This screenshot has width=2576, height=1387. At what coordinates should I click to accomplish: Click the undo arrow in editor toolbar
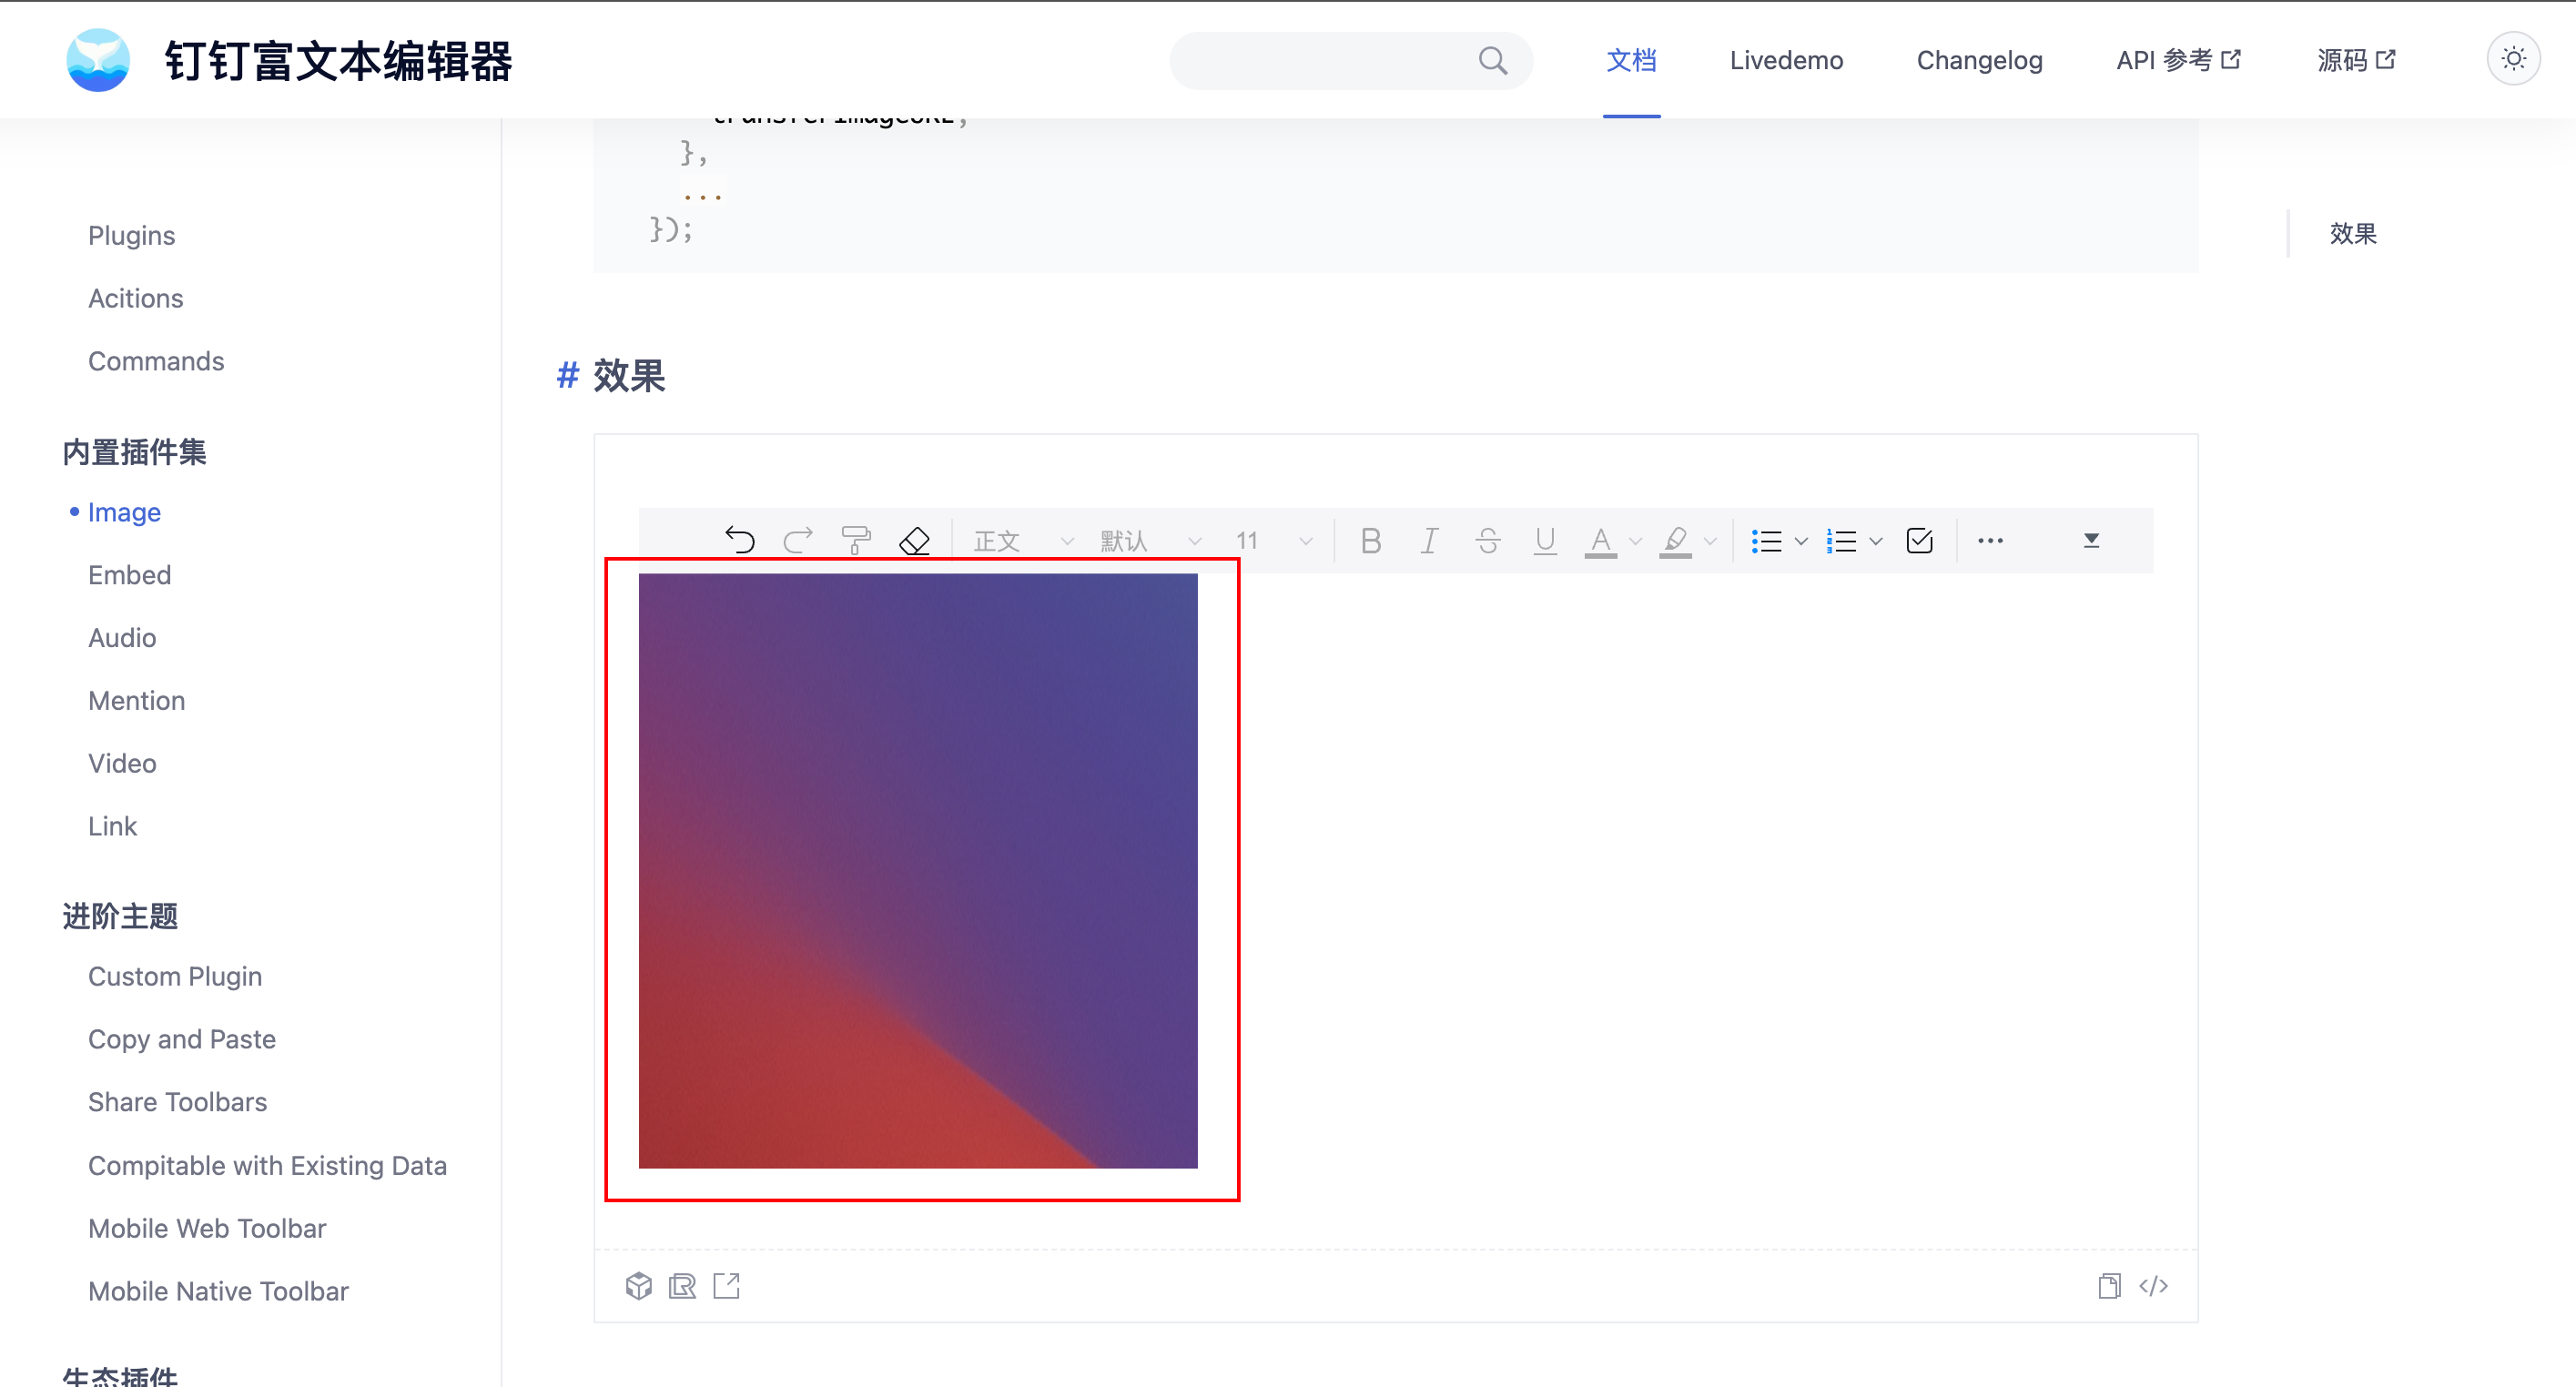pyautogui.click(x=739, y=541)
